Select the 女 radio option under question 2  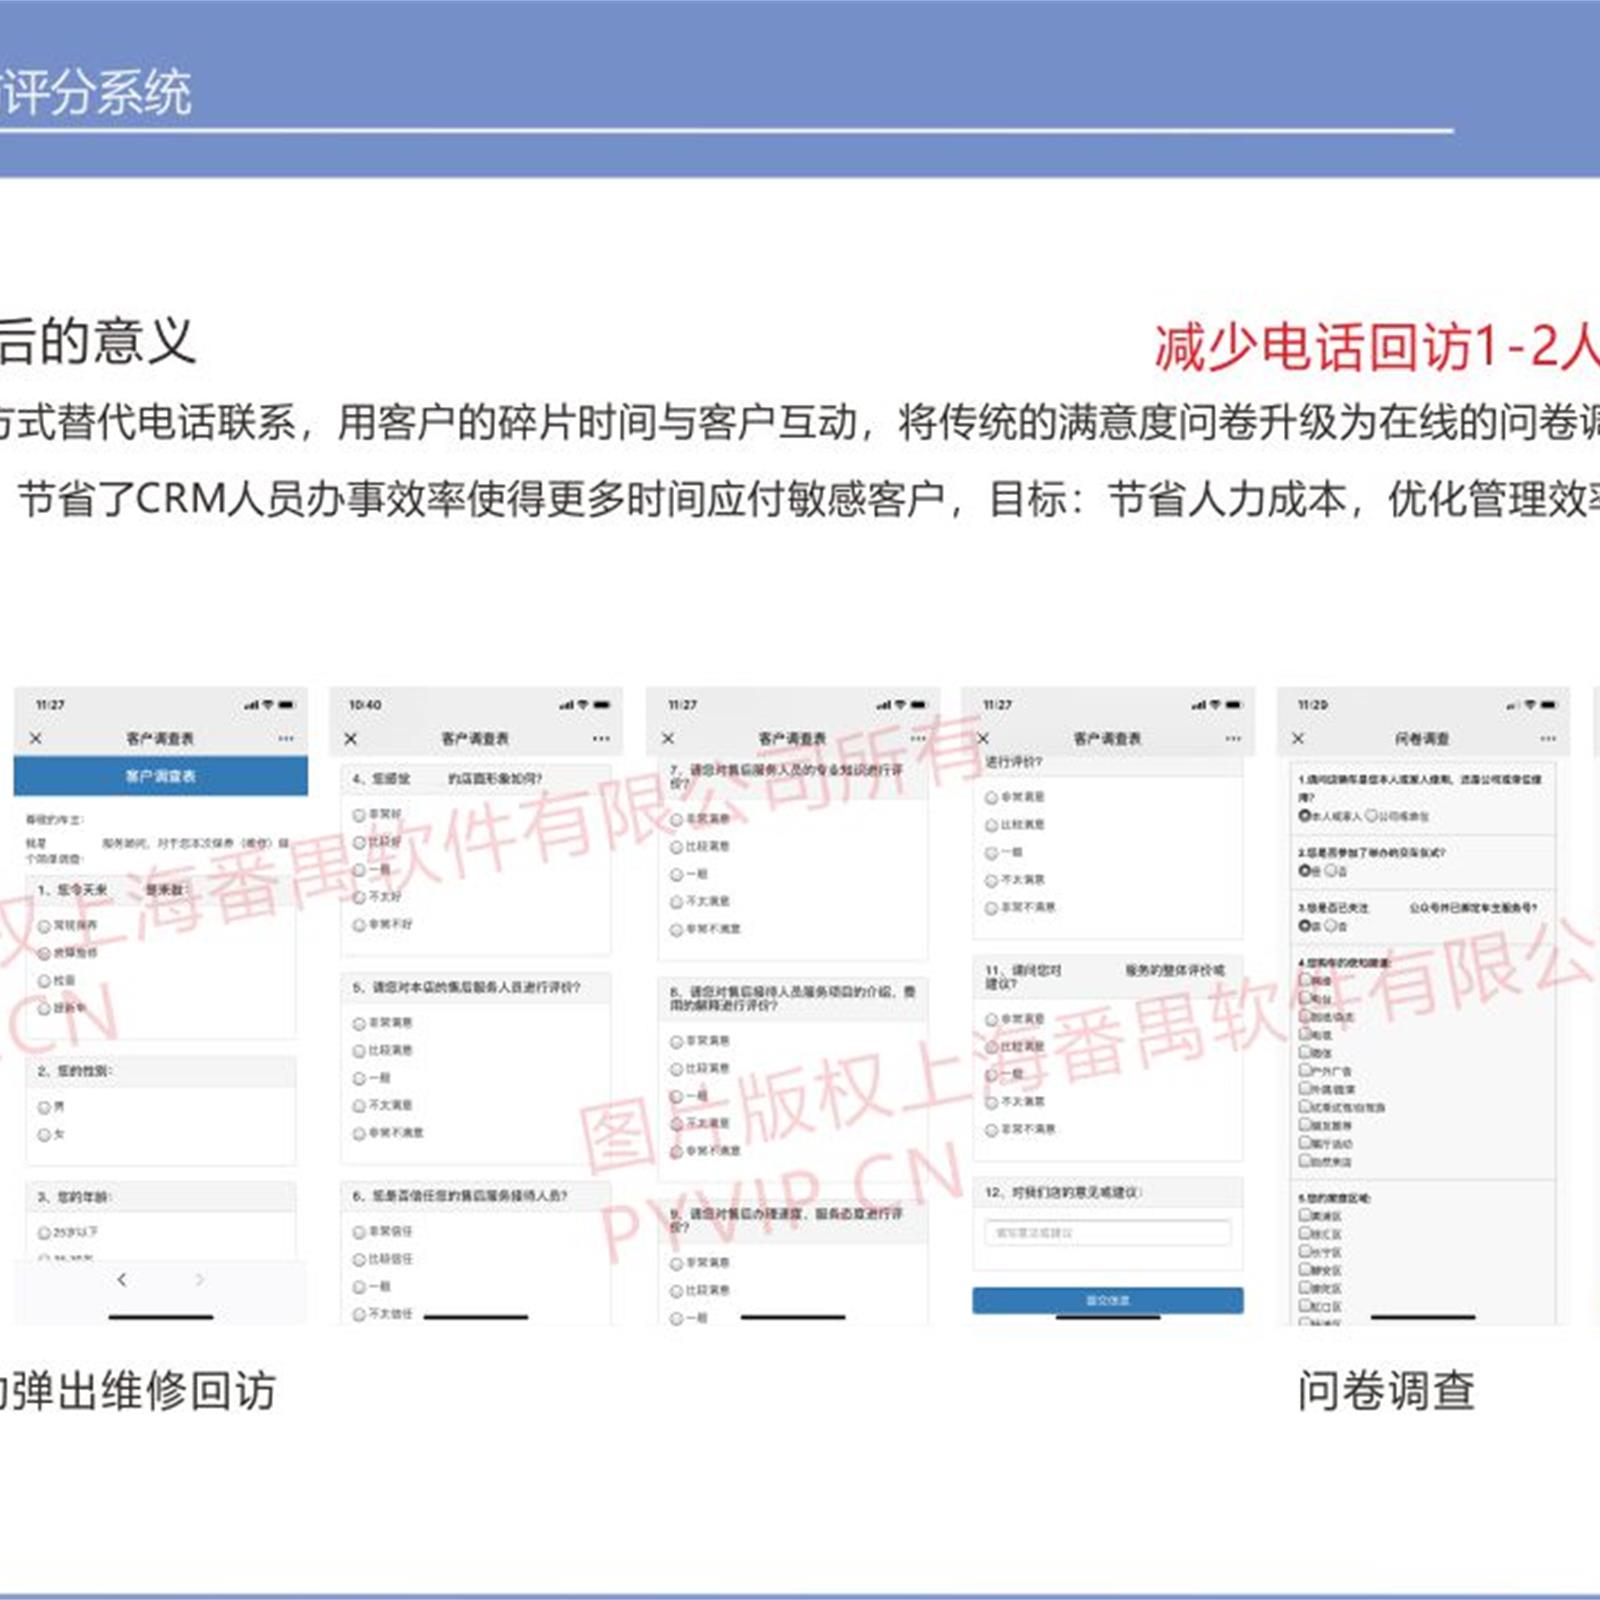pyautogui.click(x=44, y=1135)
